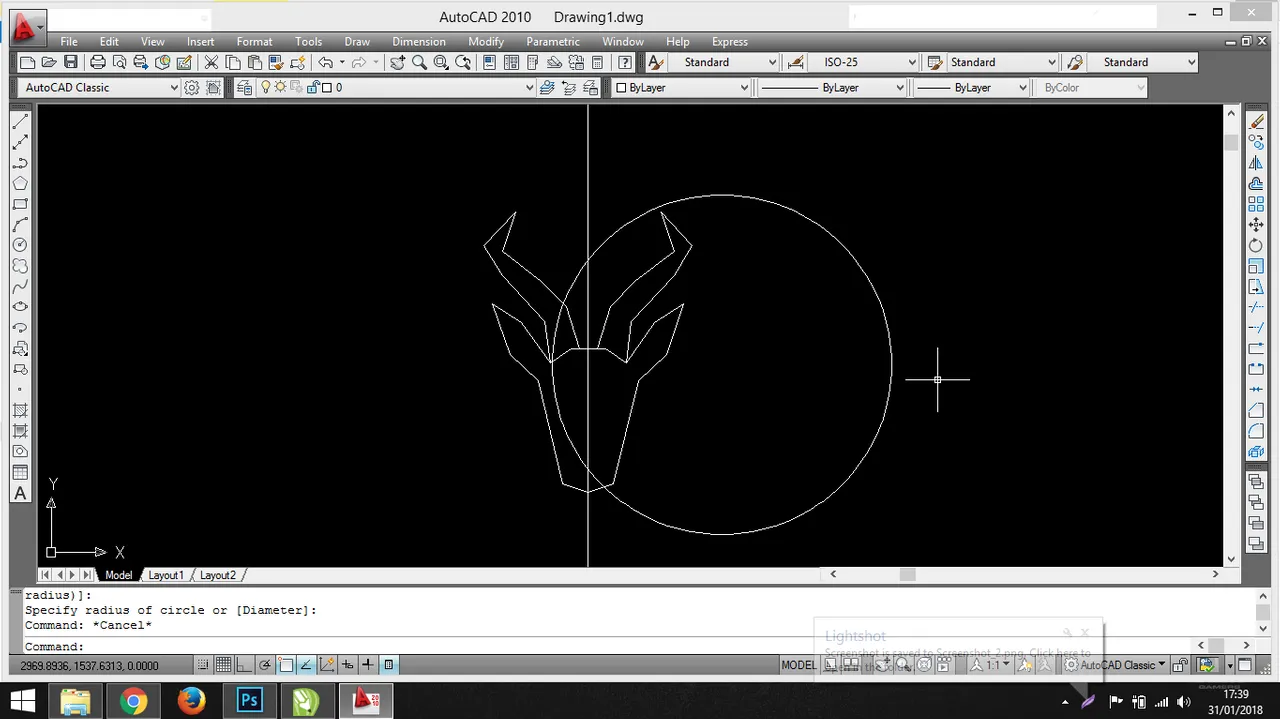The image size is (1280, 719).
Task: Select the Hatch tool
Action: point(20,411)
